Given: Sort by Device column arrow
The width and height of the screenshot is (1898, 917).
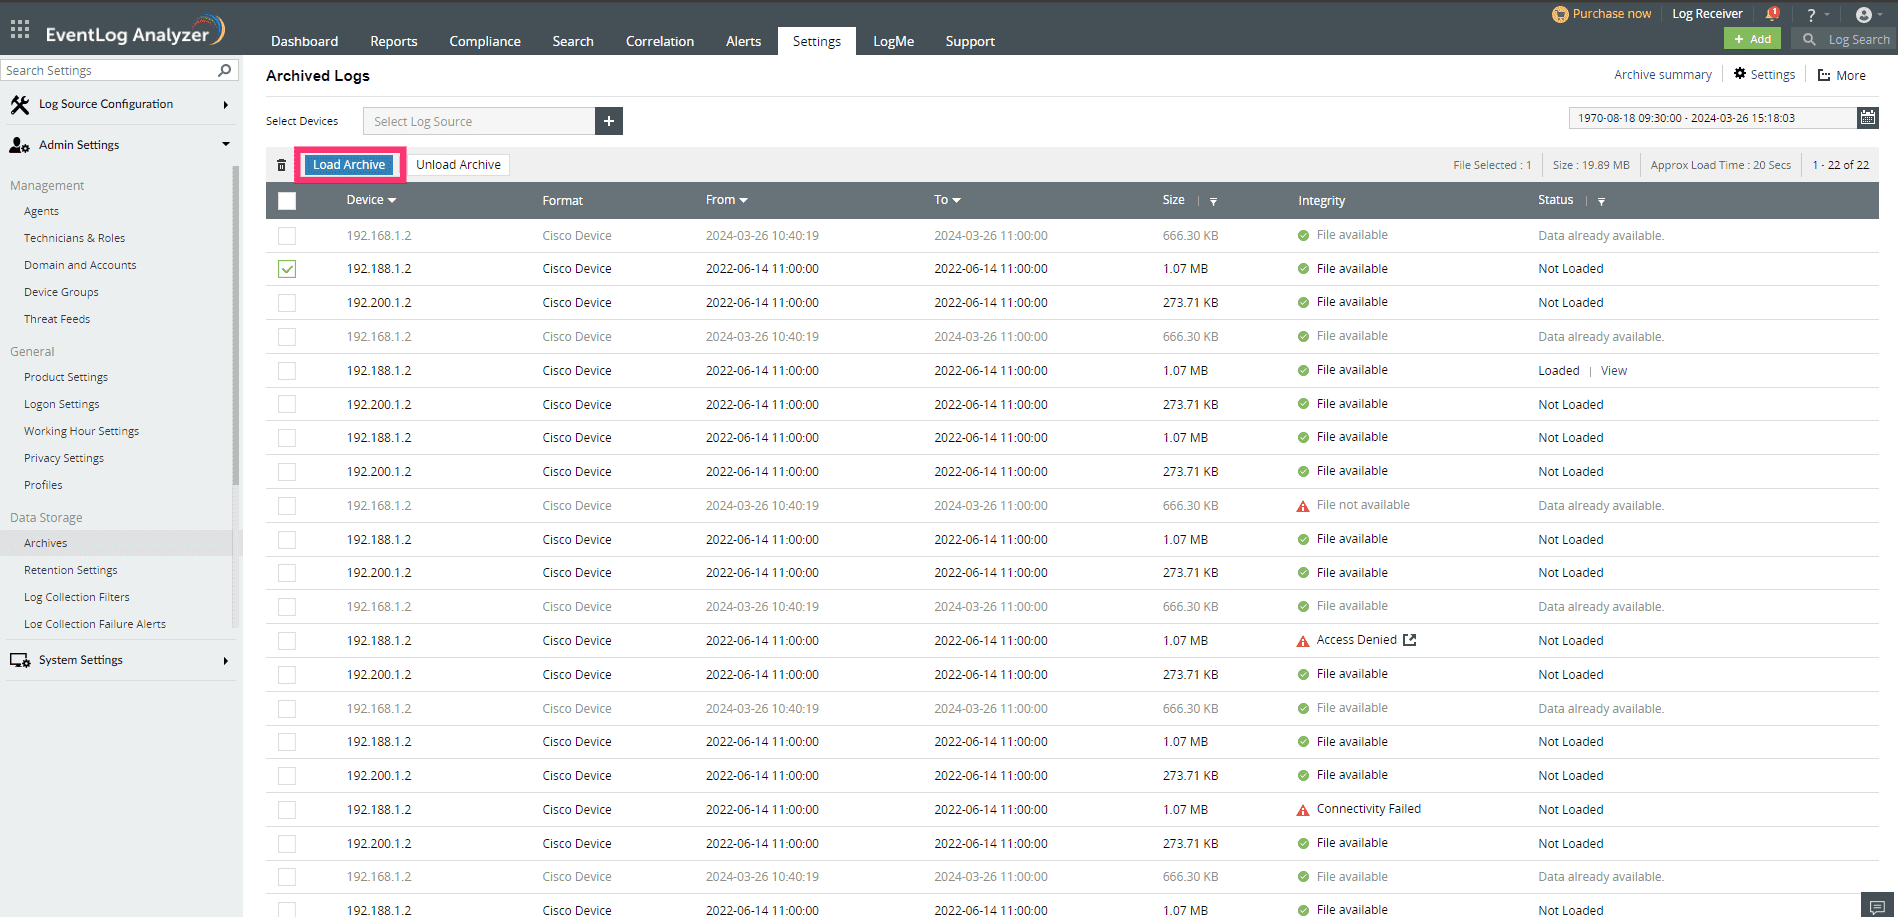Looking at the screenshot, I should click(x=392, y=201).
